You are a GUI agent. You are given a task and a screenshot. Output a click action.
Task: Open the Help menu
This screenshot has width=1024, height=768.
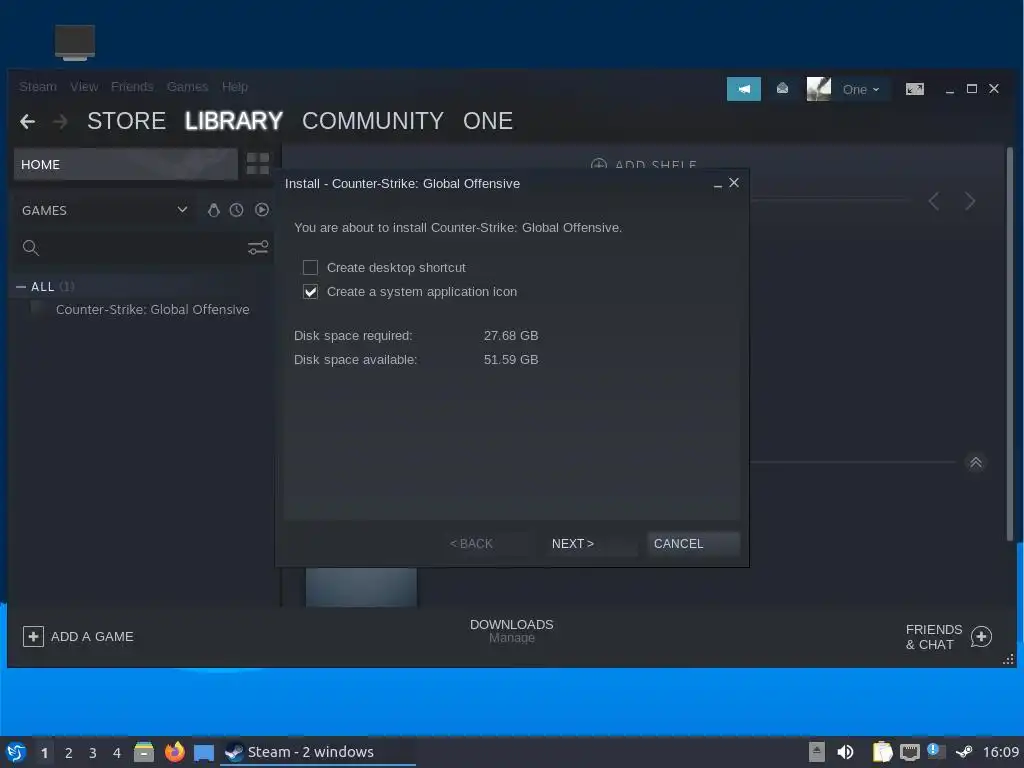coord(234,87)
